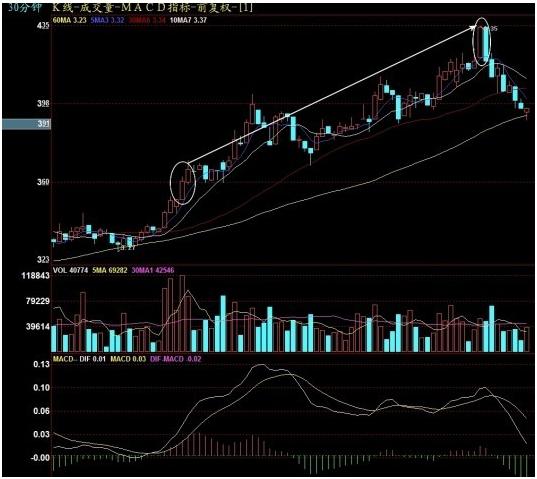Click the white trend arrow line
This screenshot has width=537, height=479.
tap(332, 95)
